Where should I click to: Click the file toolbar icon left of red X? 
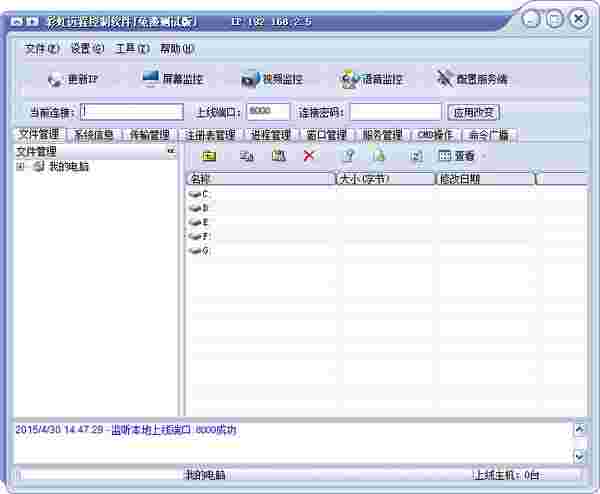(x=279, y=156)
